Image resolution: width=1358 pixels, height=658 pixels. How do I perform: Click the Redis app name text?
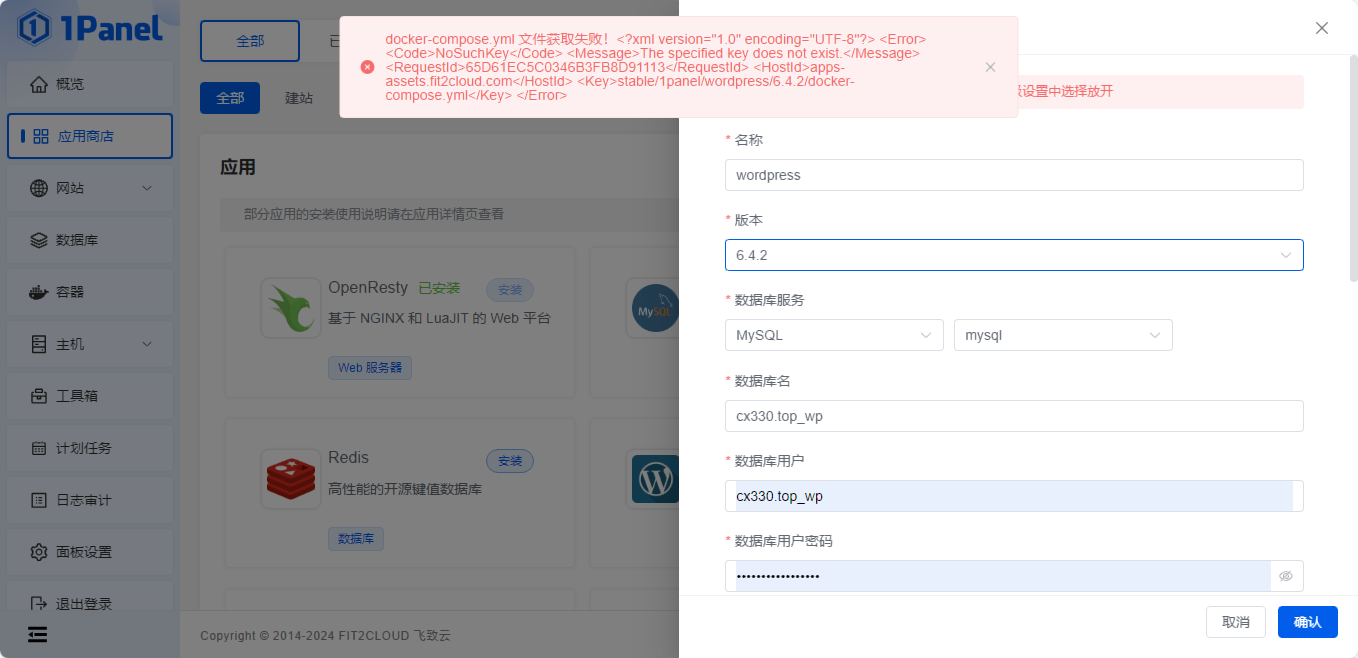(348, 458)
